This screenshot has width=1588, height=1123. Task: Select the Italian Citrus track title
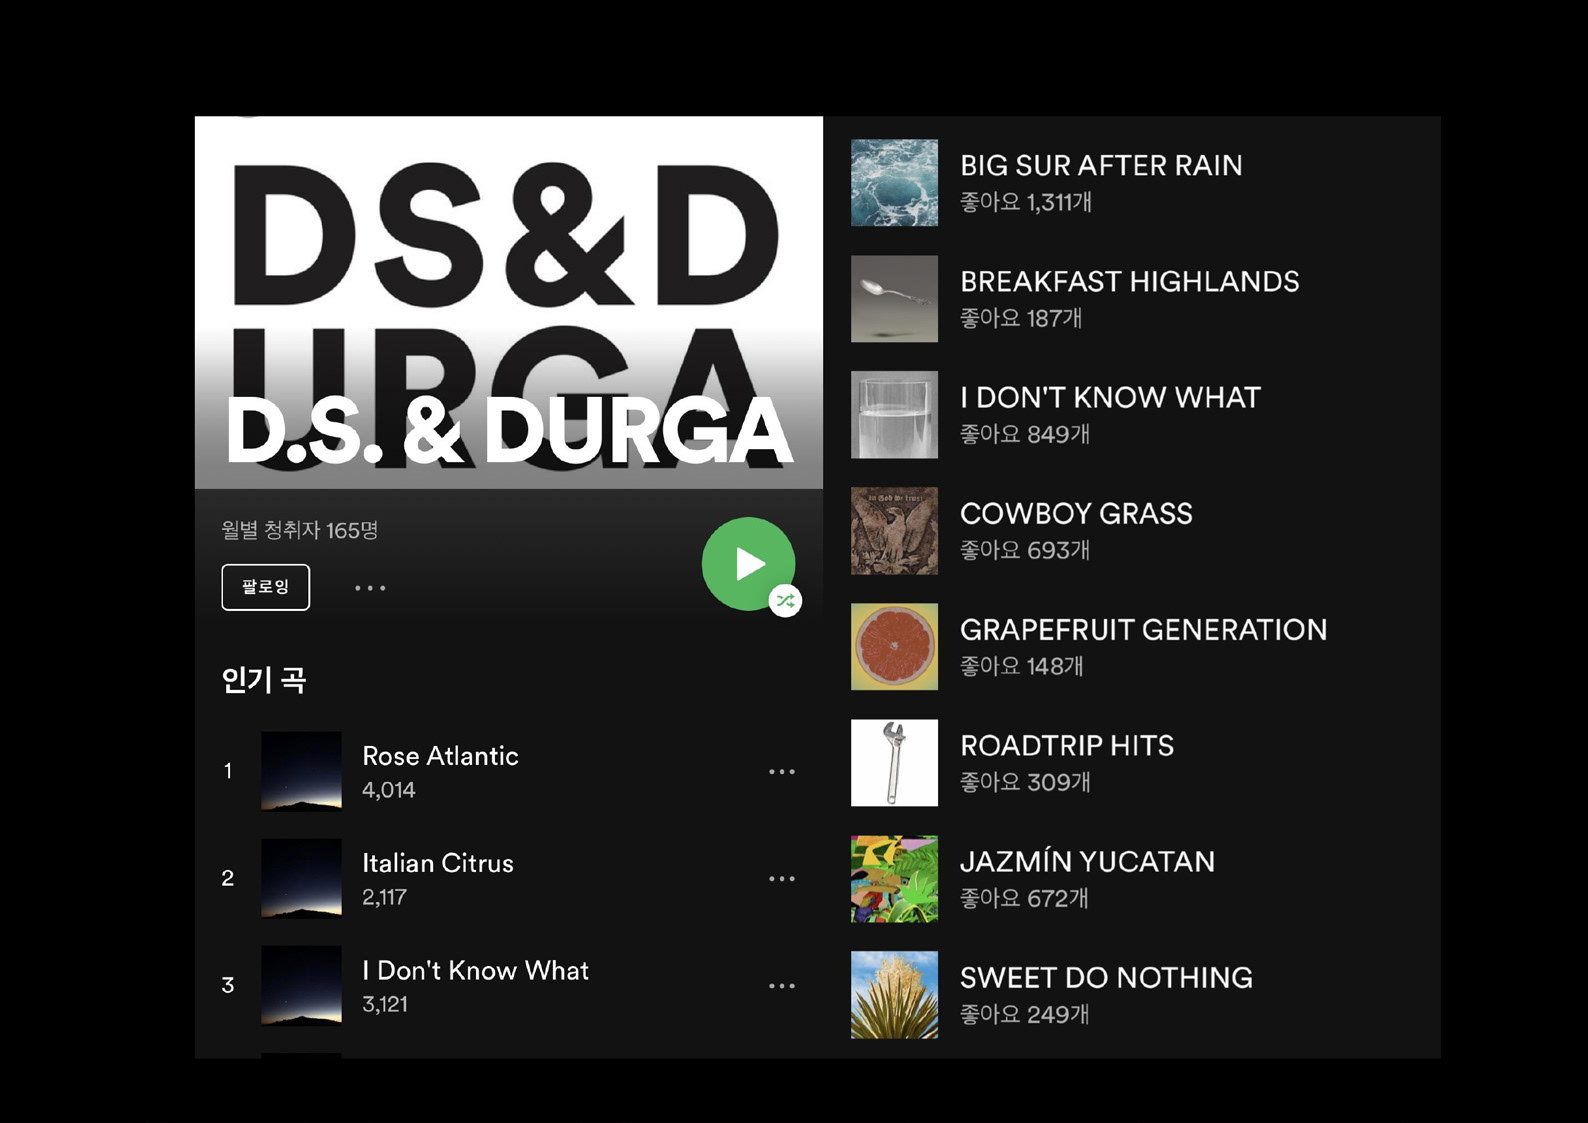click(438, 863)
